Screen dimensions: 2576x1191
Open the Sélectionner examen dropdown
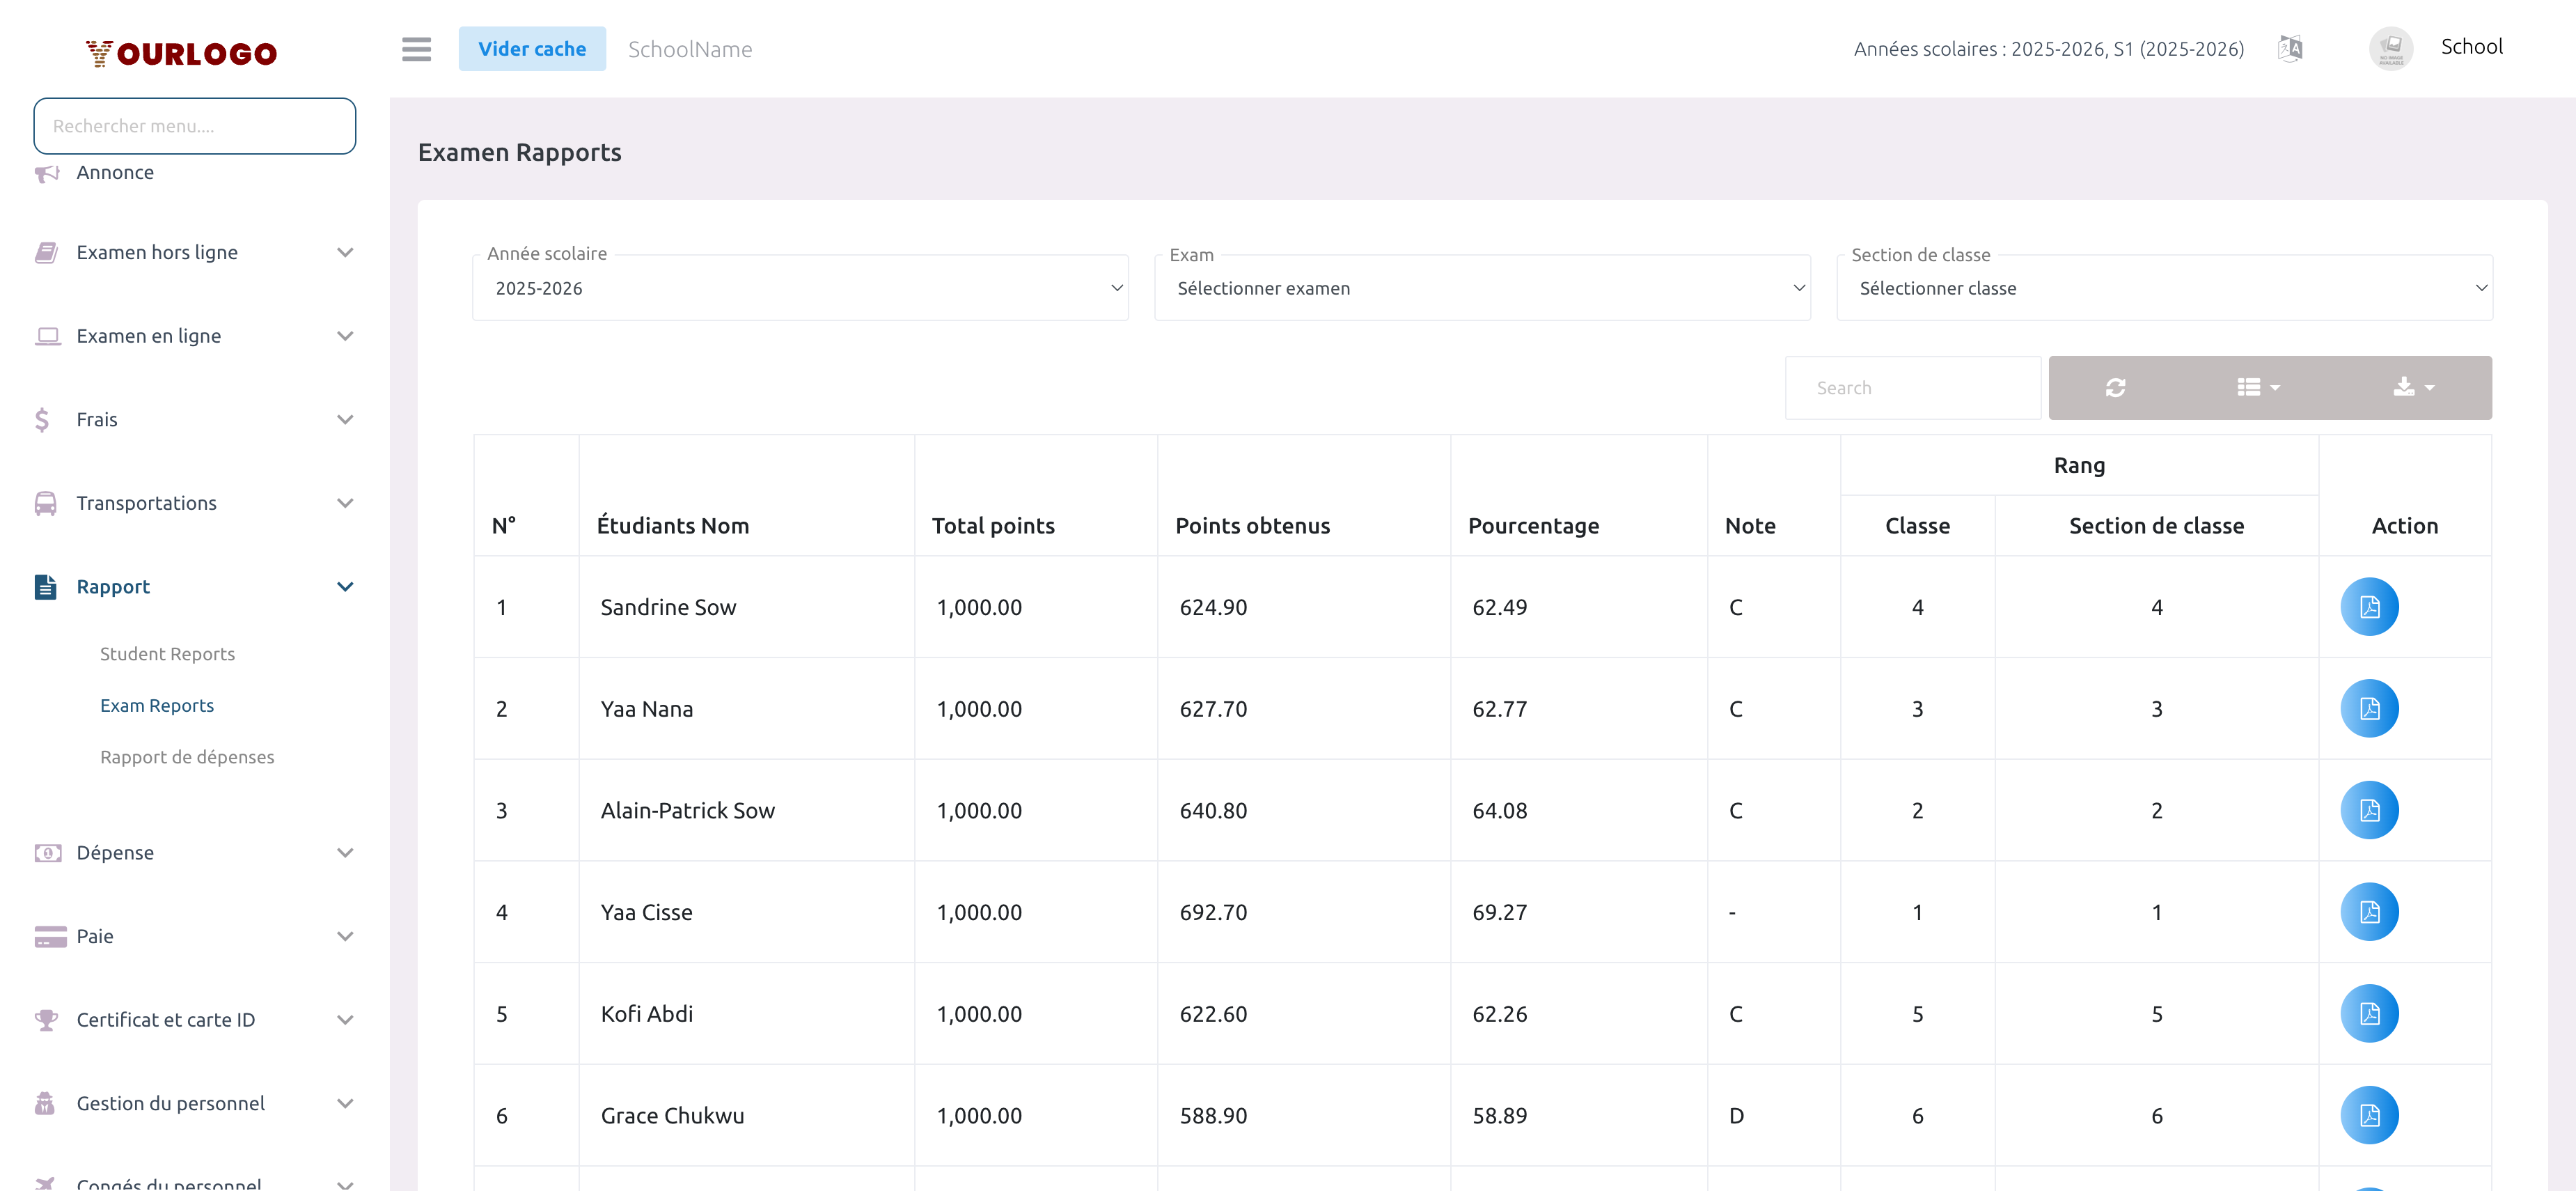point(1482,288)
